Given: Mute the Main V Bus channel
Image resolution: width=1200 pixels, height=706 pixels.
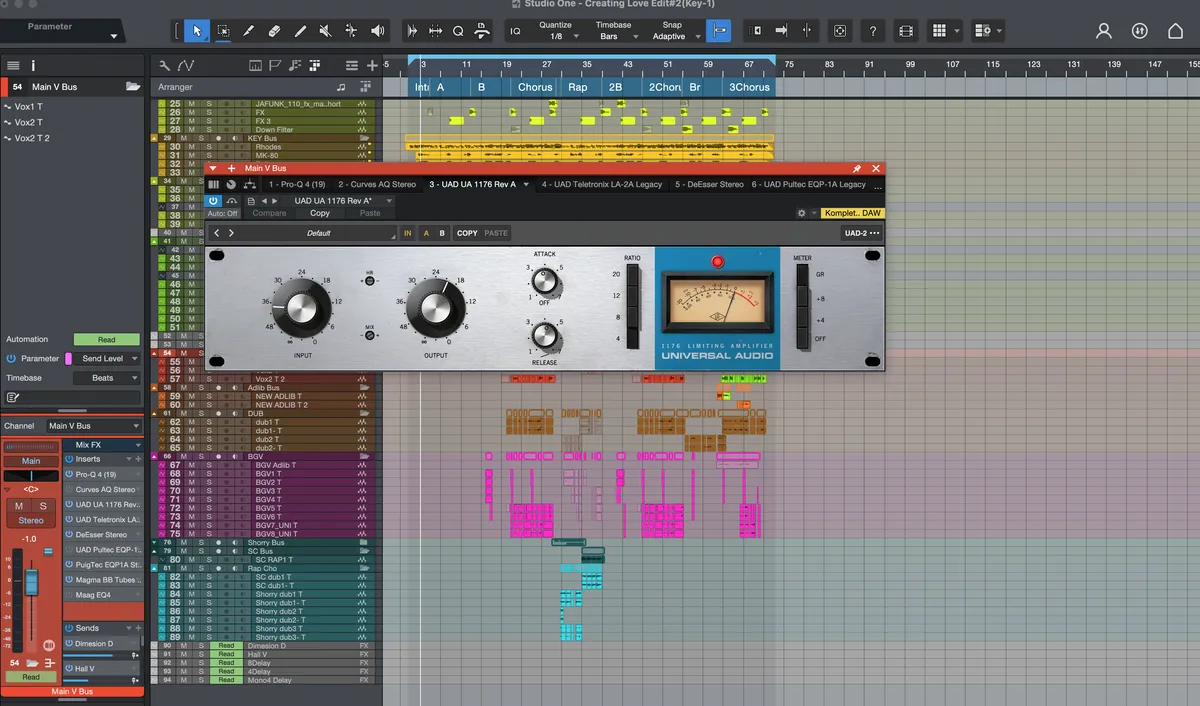Looking at the screenshot, I should click(19, 506).
